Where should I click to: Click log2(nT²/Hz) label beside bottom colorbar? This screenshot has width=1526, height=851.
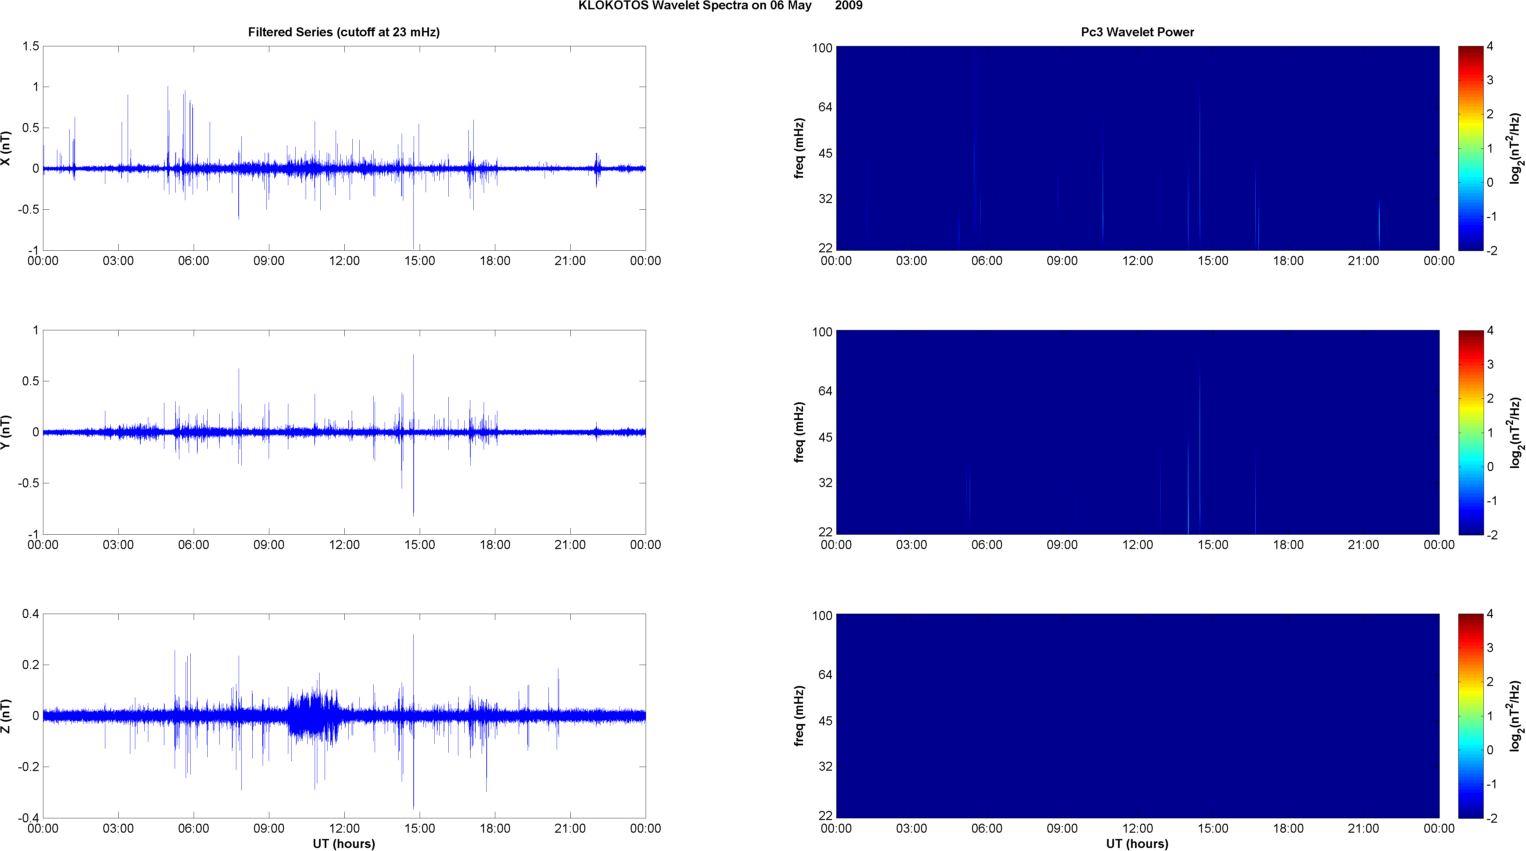click(x=1516, y=716)
